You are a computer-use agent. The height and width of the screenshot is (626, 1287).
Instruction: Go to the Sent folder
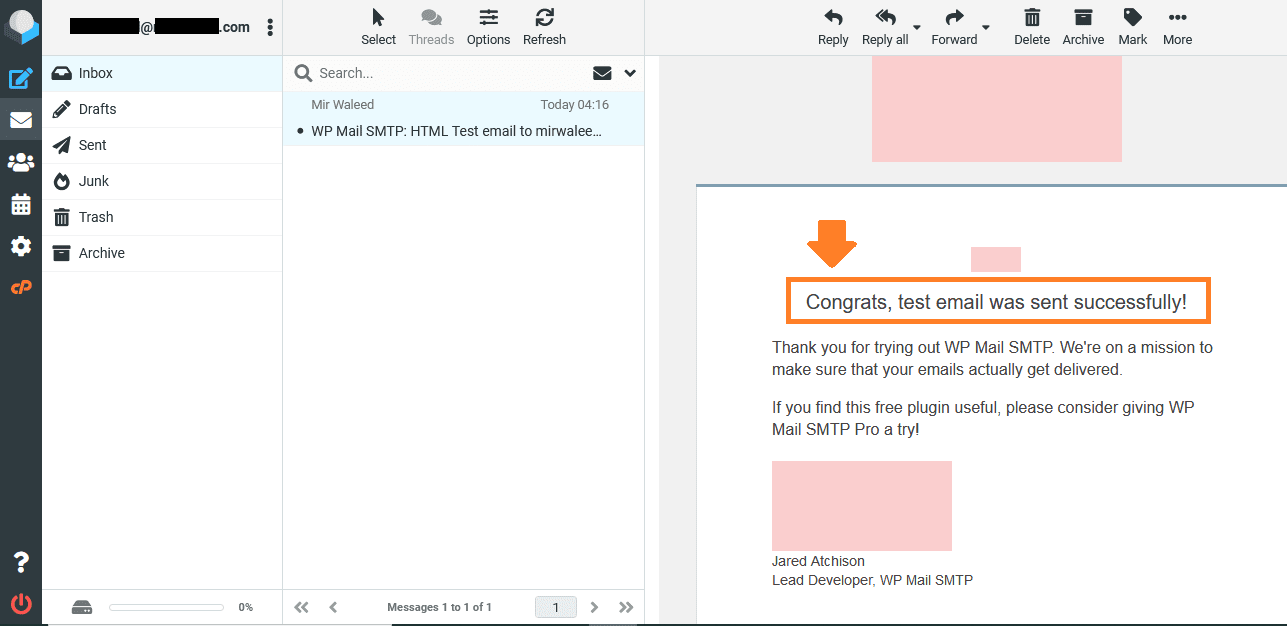pyautogui.click(x=162, y=145)
